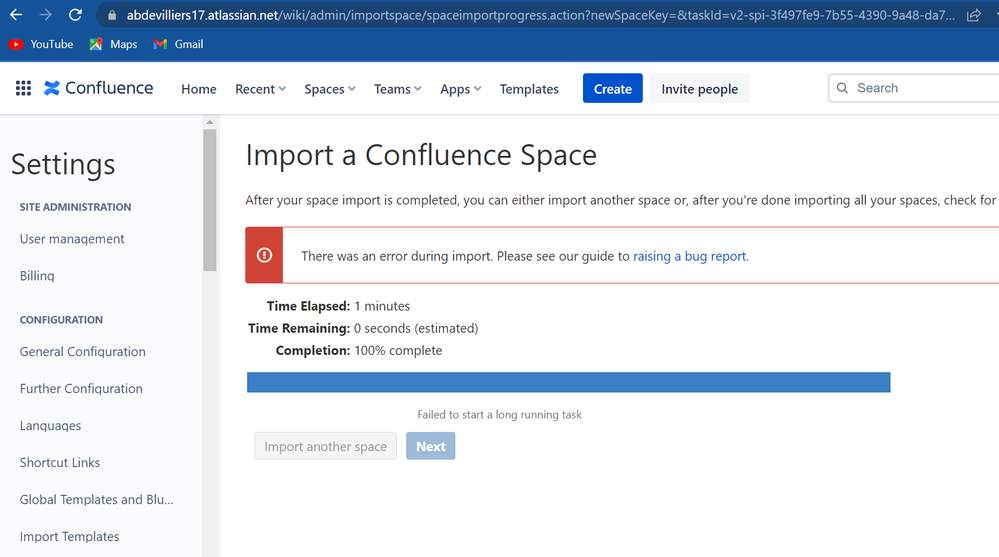Click the search magnifier icon
The height and width of the screenshot is (557, 999).
click(x=842, y=88)
